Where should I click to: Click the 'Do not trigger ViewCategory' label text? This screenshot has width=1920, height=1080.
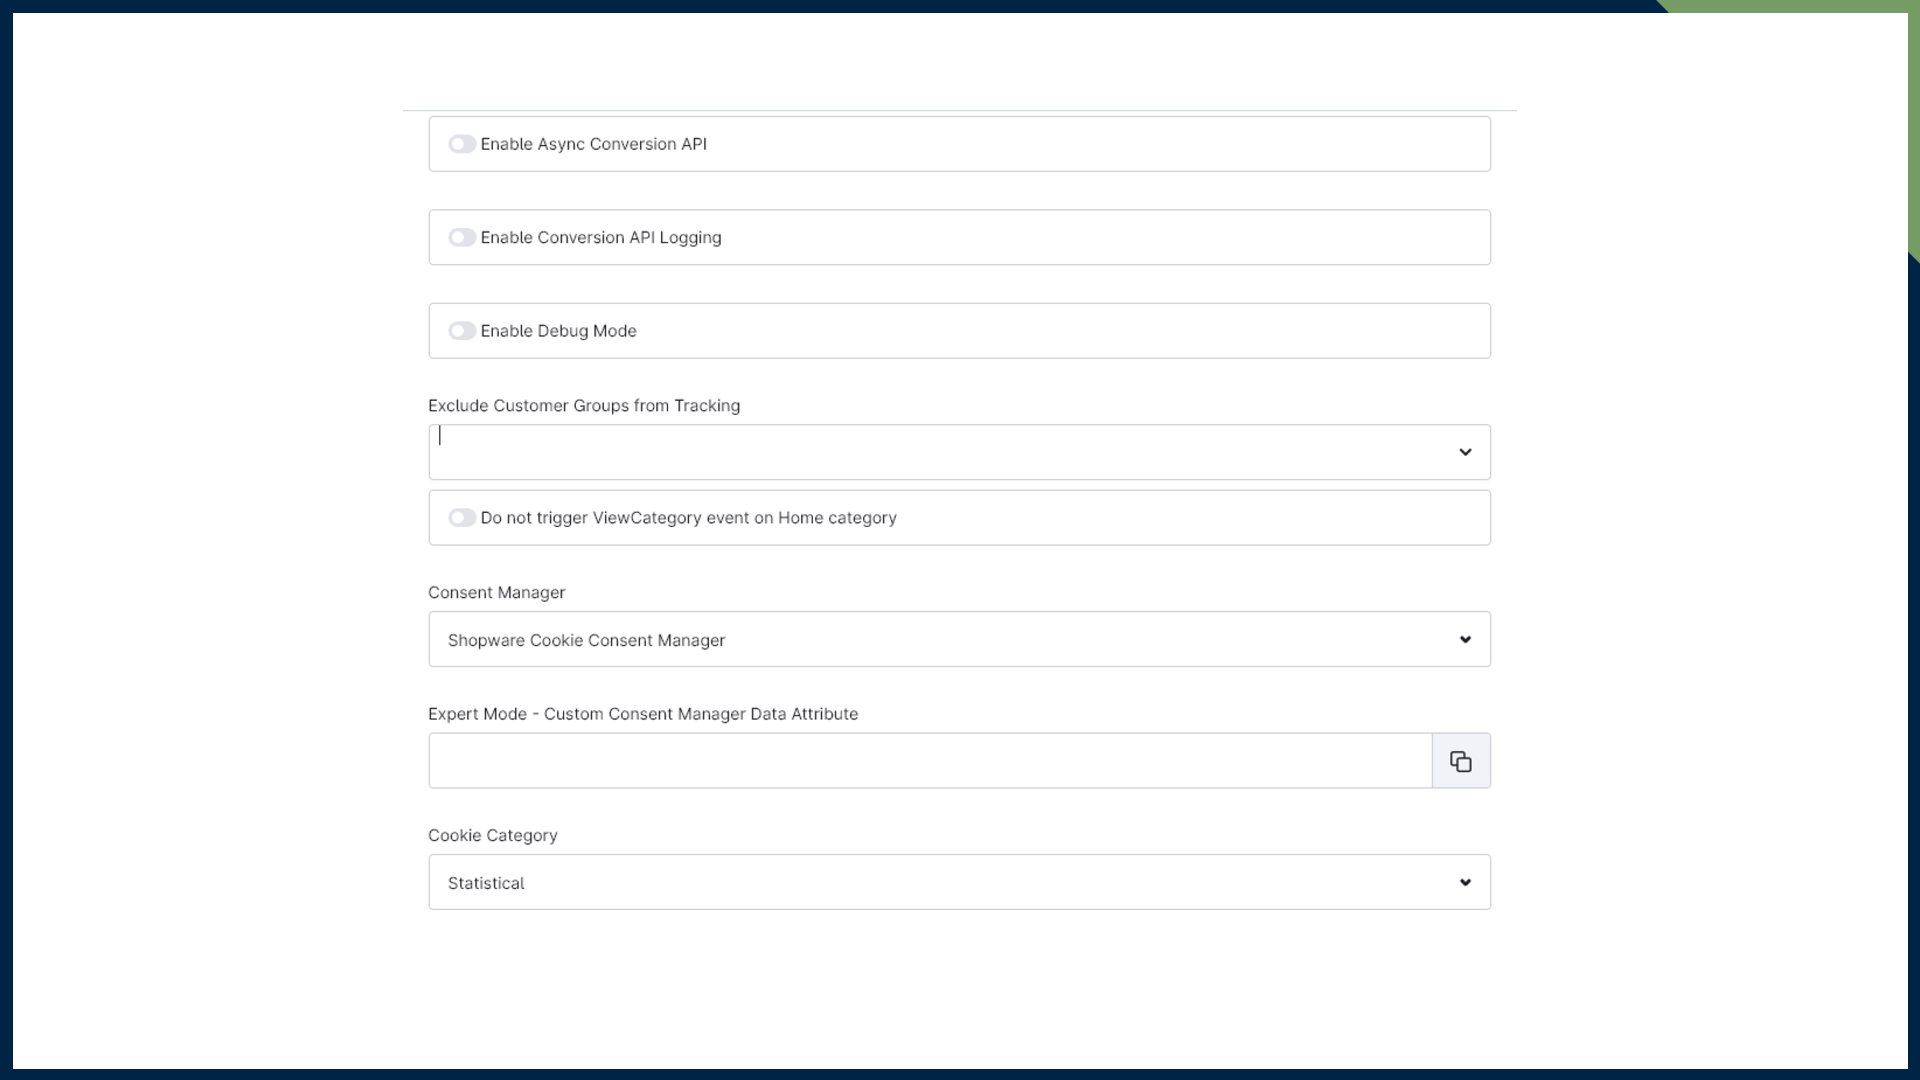(x=688, y=518)
